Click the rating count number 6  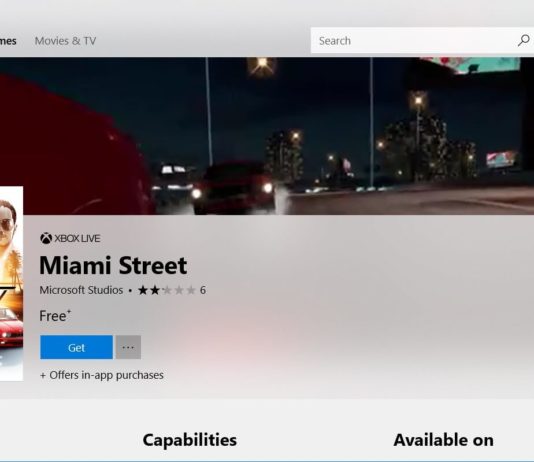pyautogui.click(x=203, y=290)
